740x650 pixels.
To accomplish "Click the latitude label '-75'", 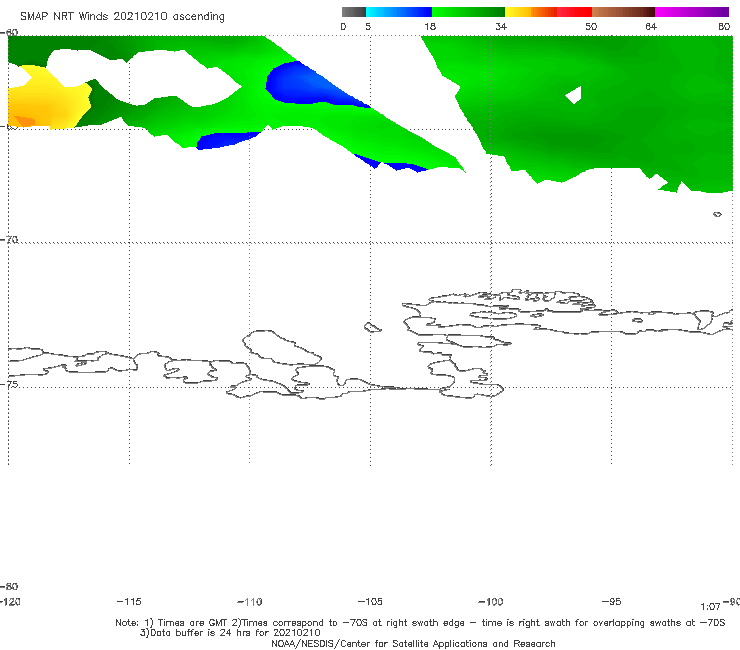I will pyautogui.click(x=9, y=384).
